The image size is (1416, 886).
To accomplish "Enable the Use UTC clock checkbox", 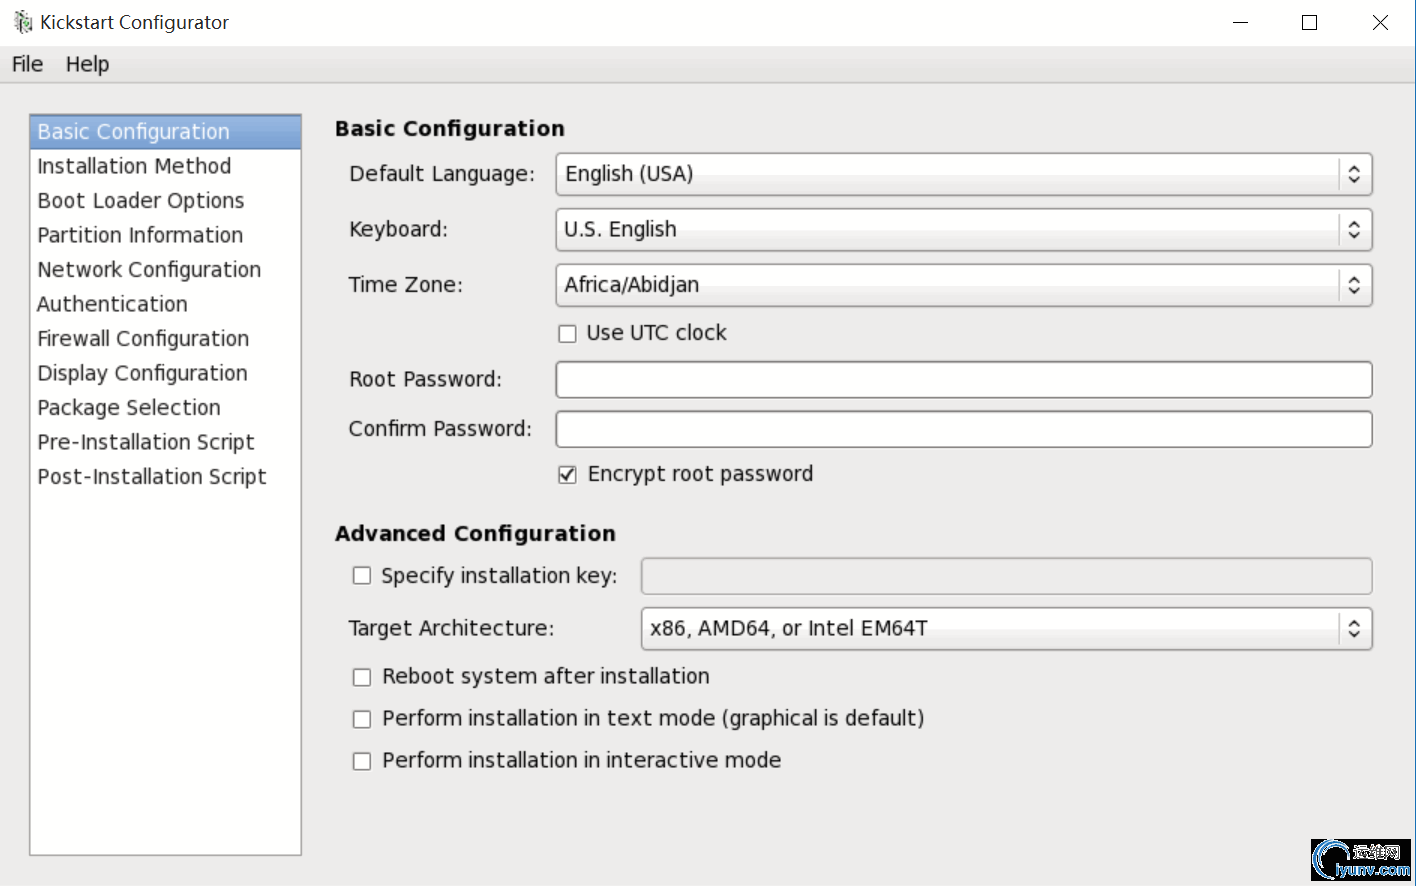I will click(x=568, y=334).
